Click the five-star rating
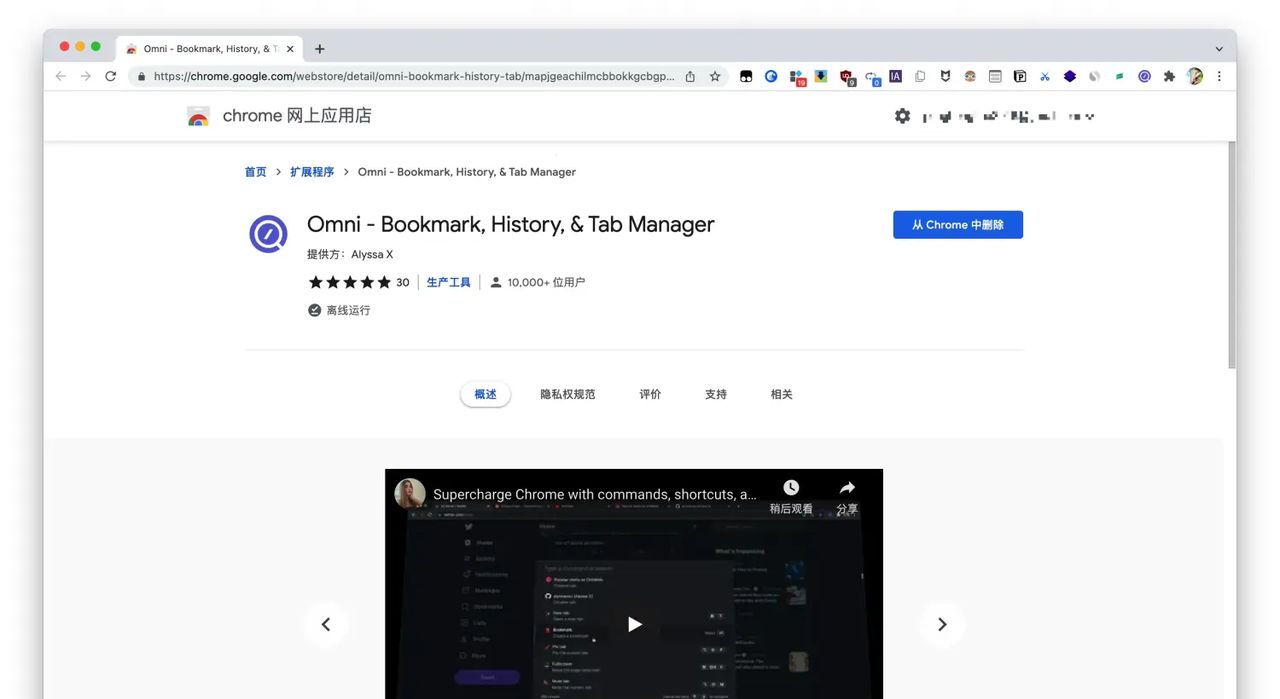 pos(350,283)
